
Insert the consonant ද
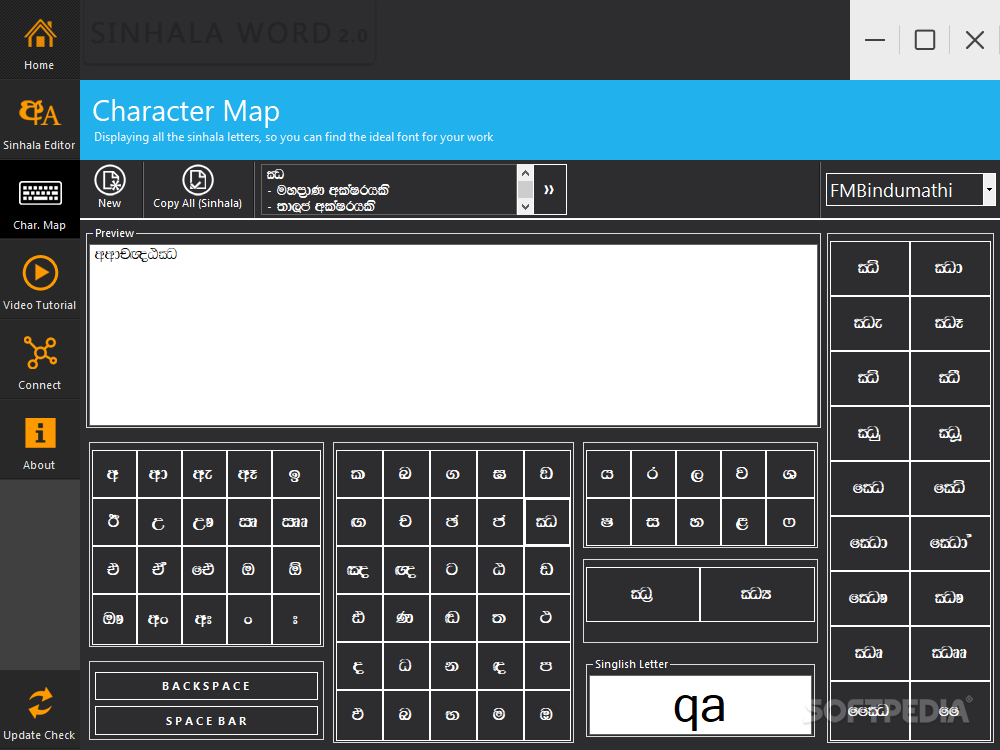(x=359, y=666)
